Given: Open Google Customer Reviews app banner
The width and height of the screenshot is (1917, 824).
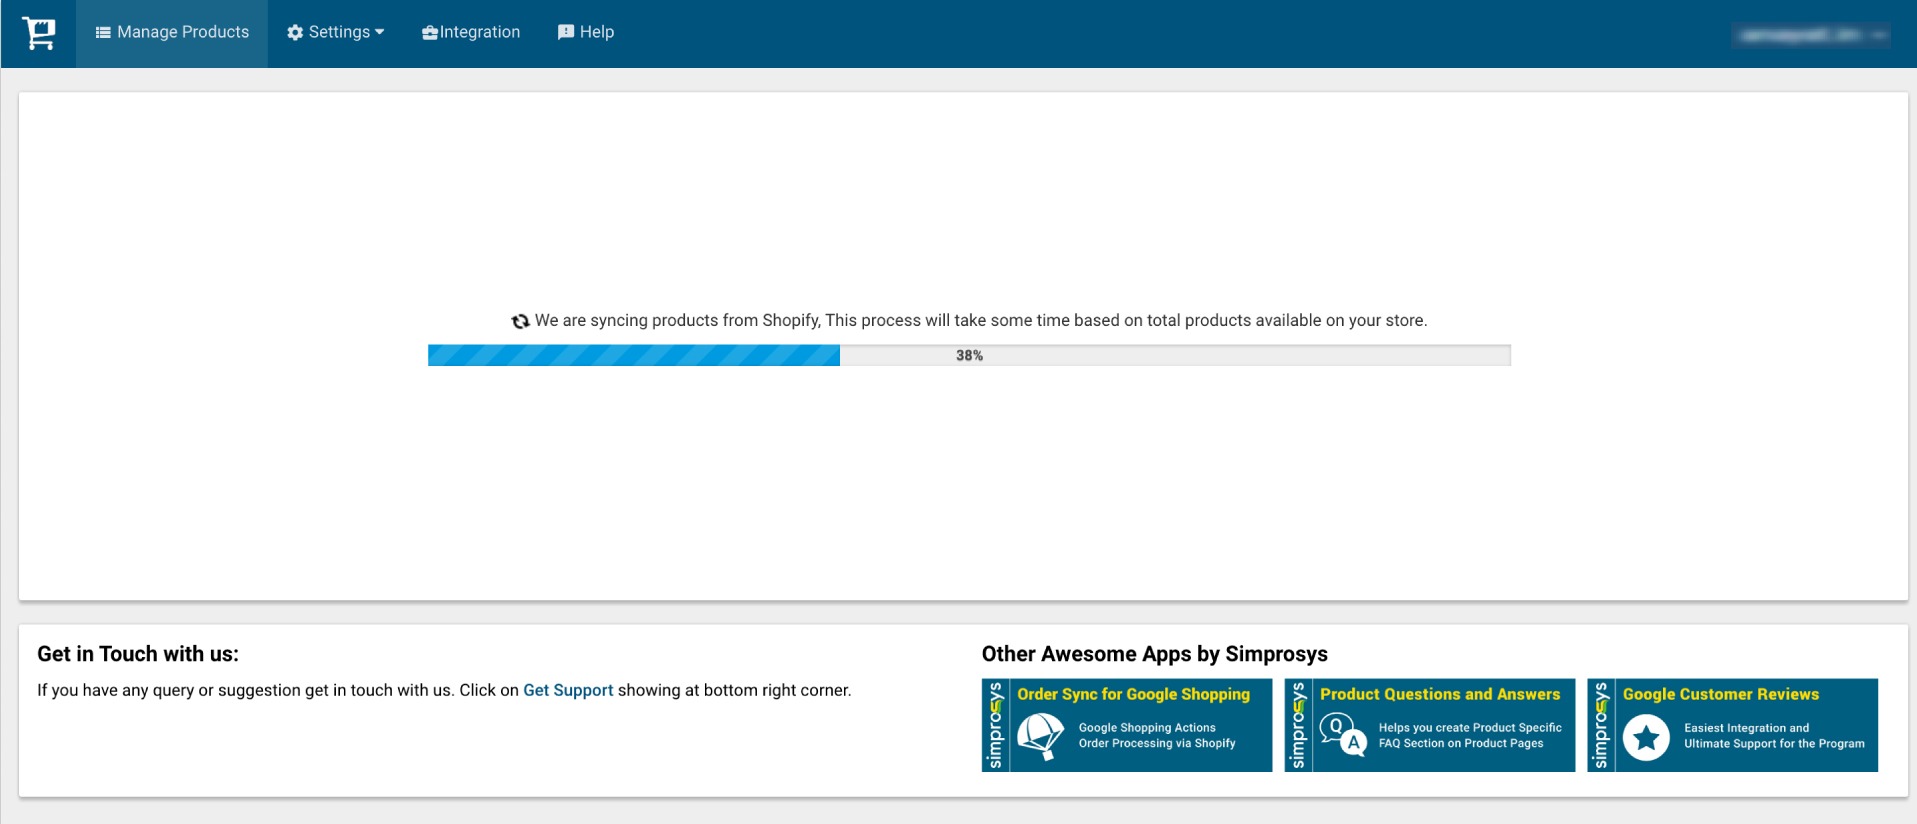Looking at the screenshot, I should 1733,725.
